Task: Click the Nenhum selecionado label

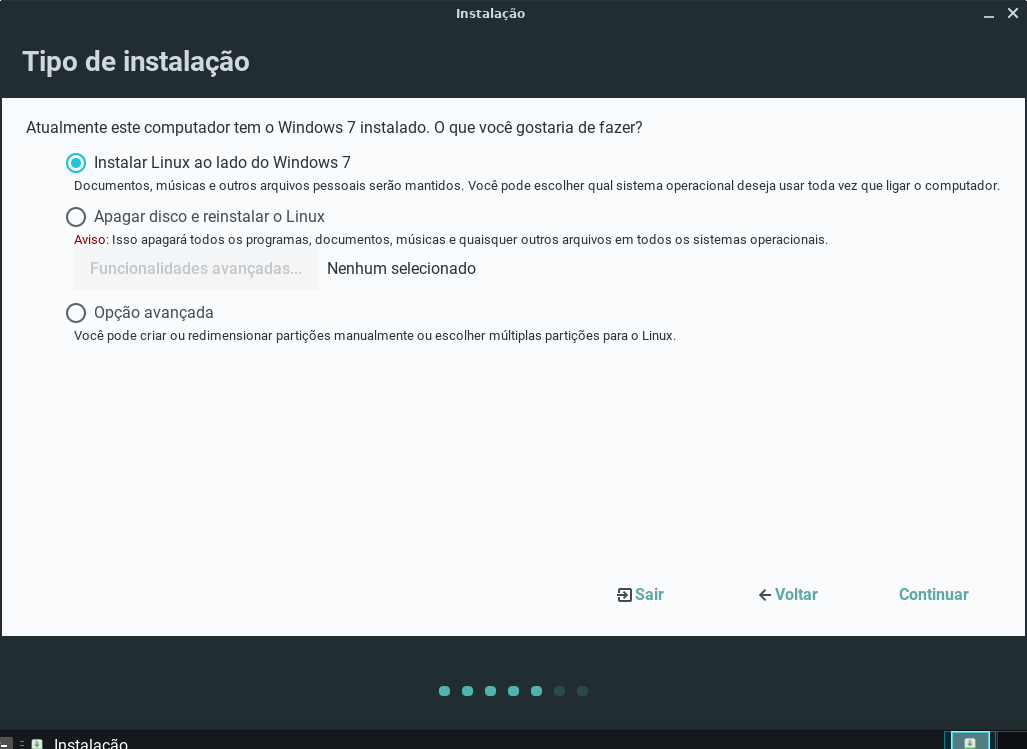Action: pyautogui.click(x=401, y=268)
